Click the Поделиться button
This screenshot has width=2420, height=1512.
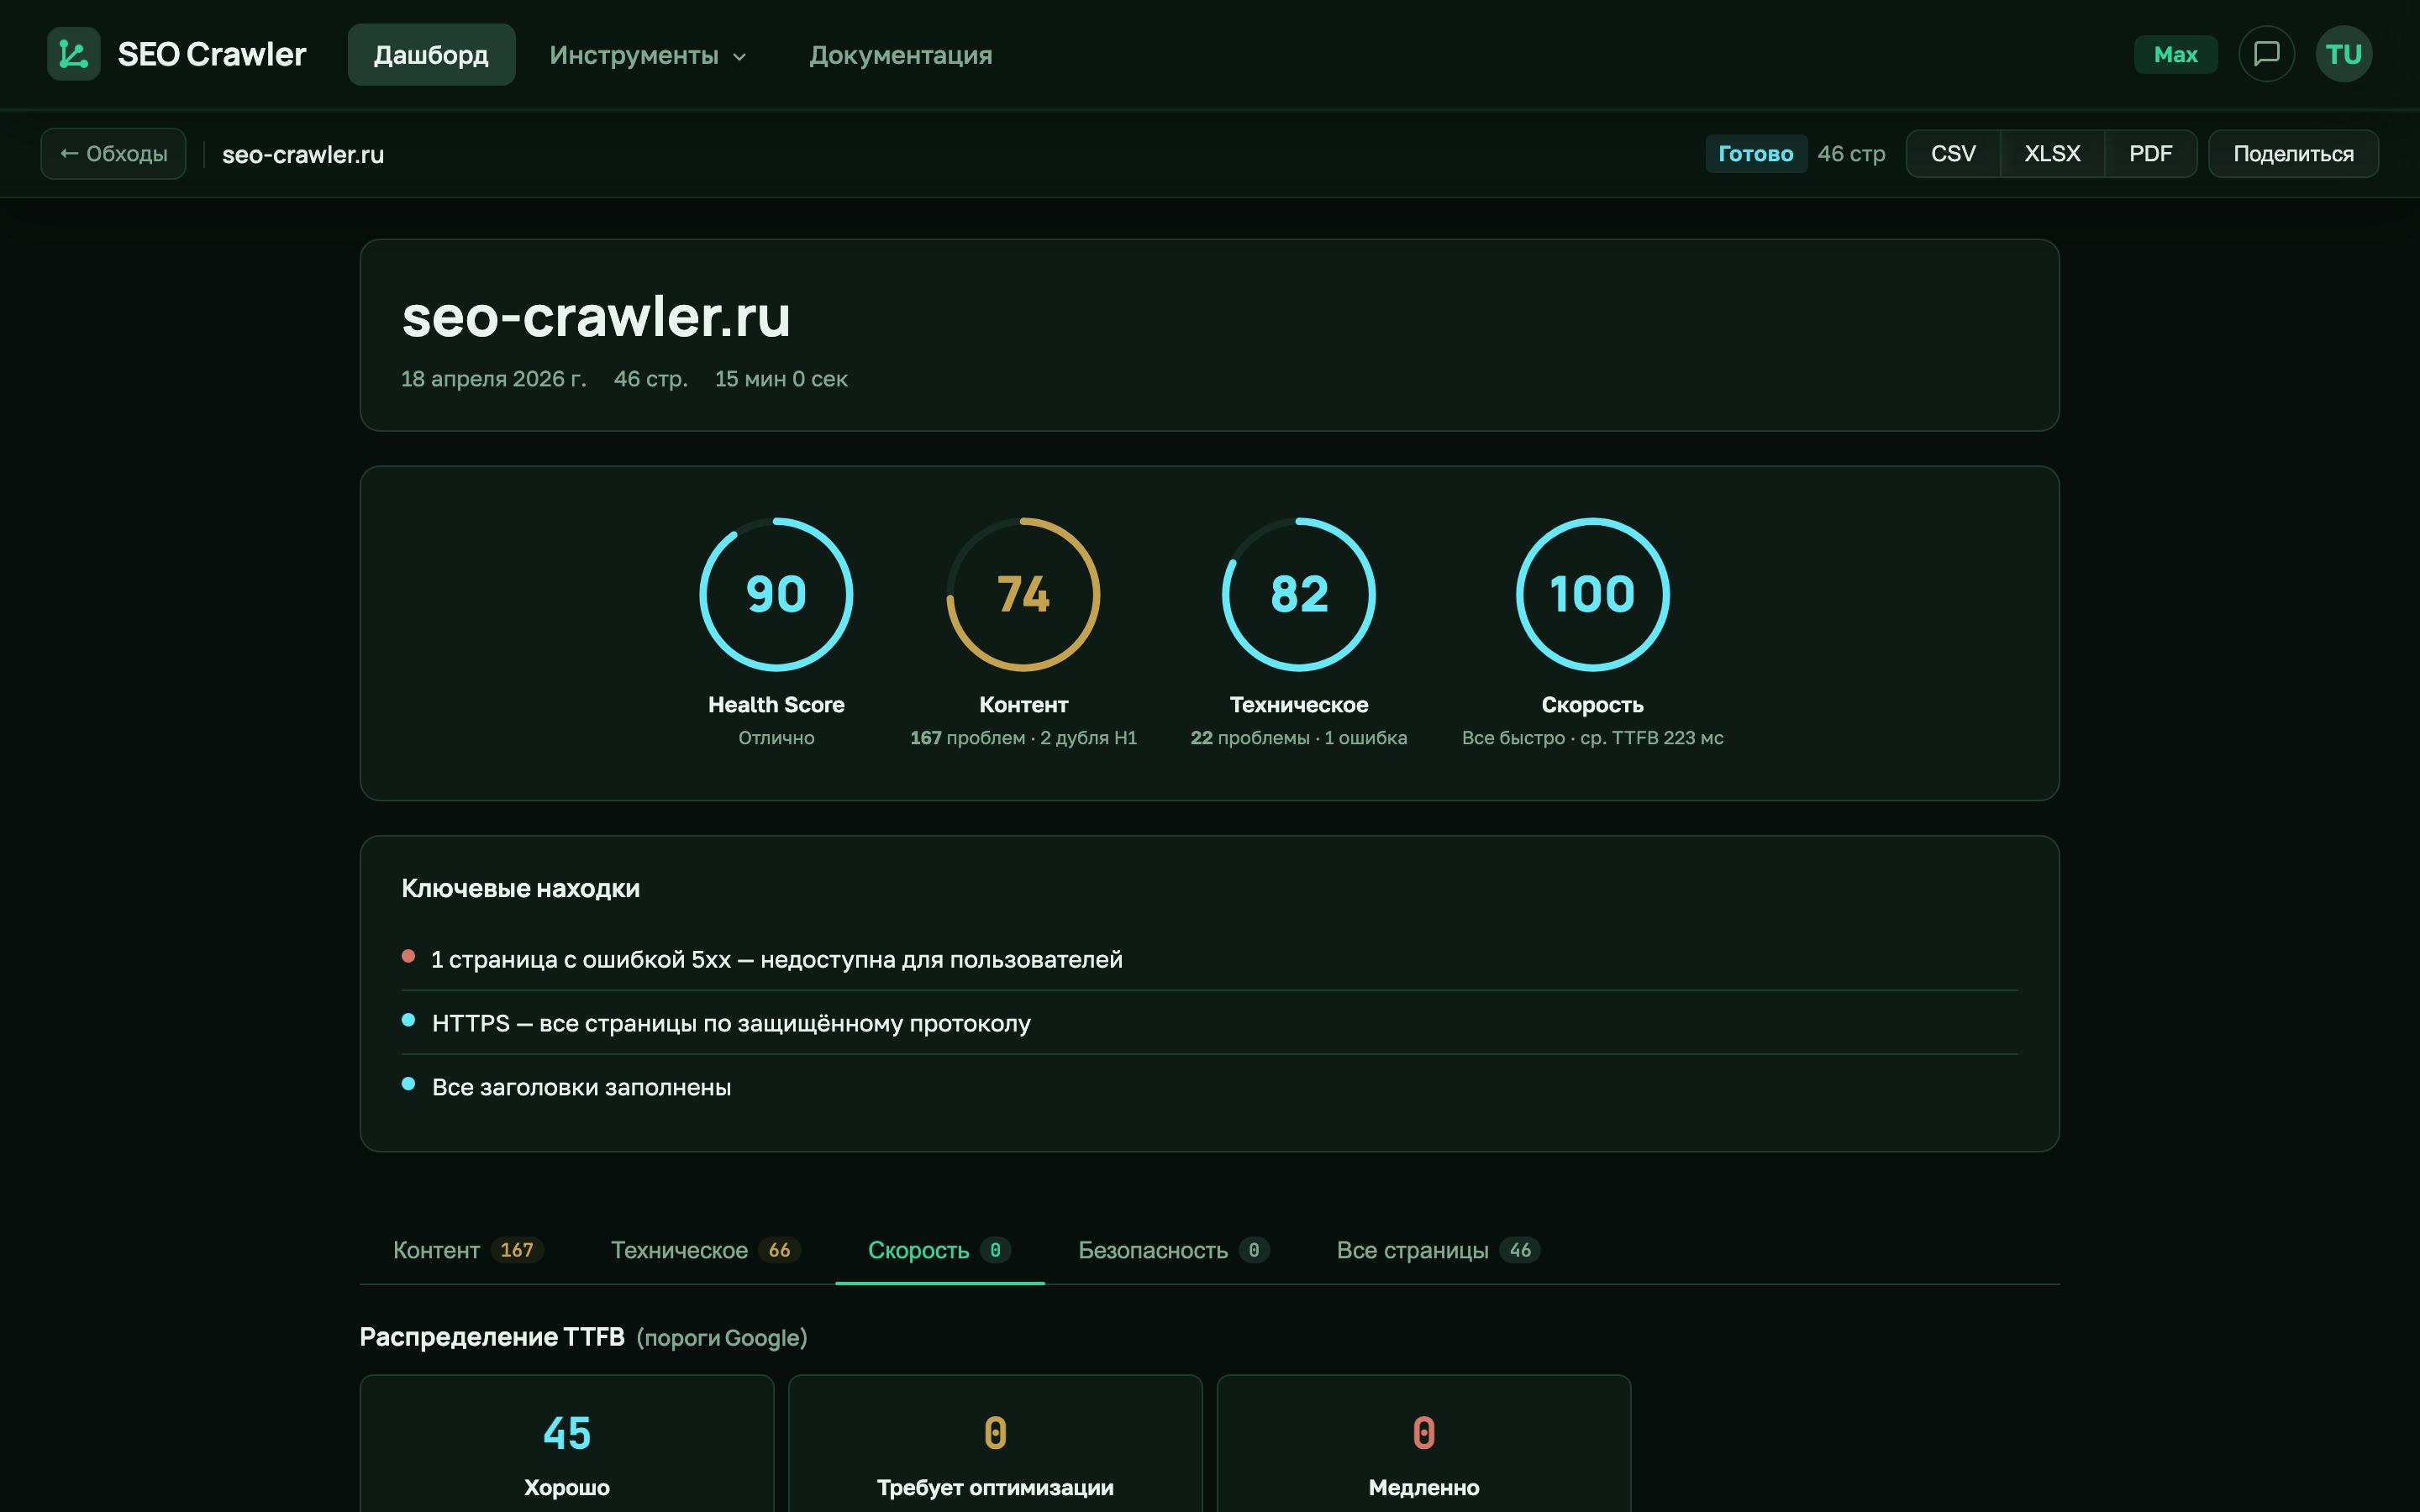[x=2293, y=154]
